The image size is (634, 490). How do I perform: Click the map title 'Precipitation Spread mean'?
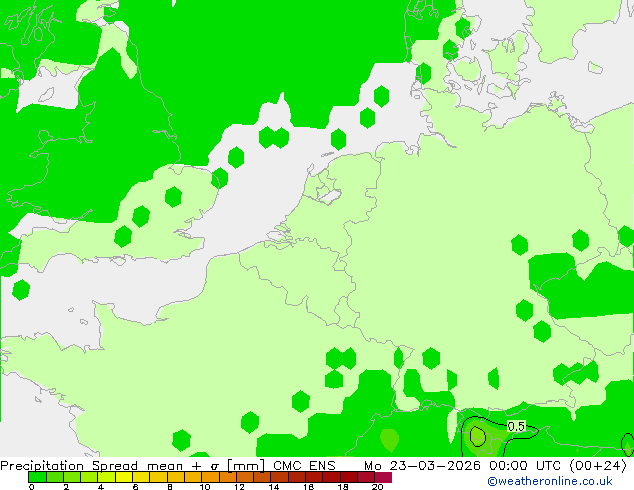[x=92, y=466]
